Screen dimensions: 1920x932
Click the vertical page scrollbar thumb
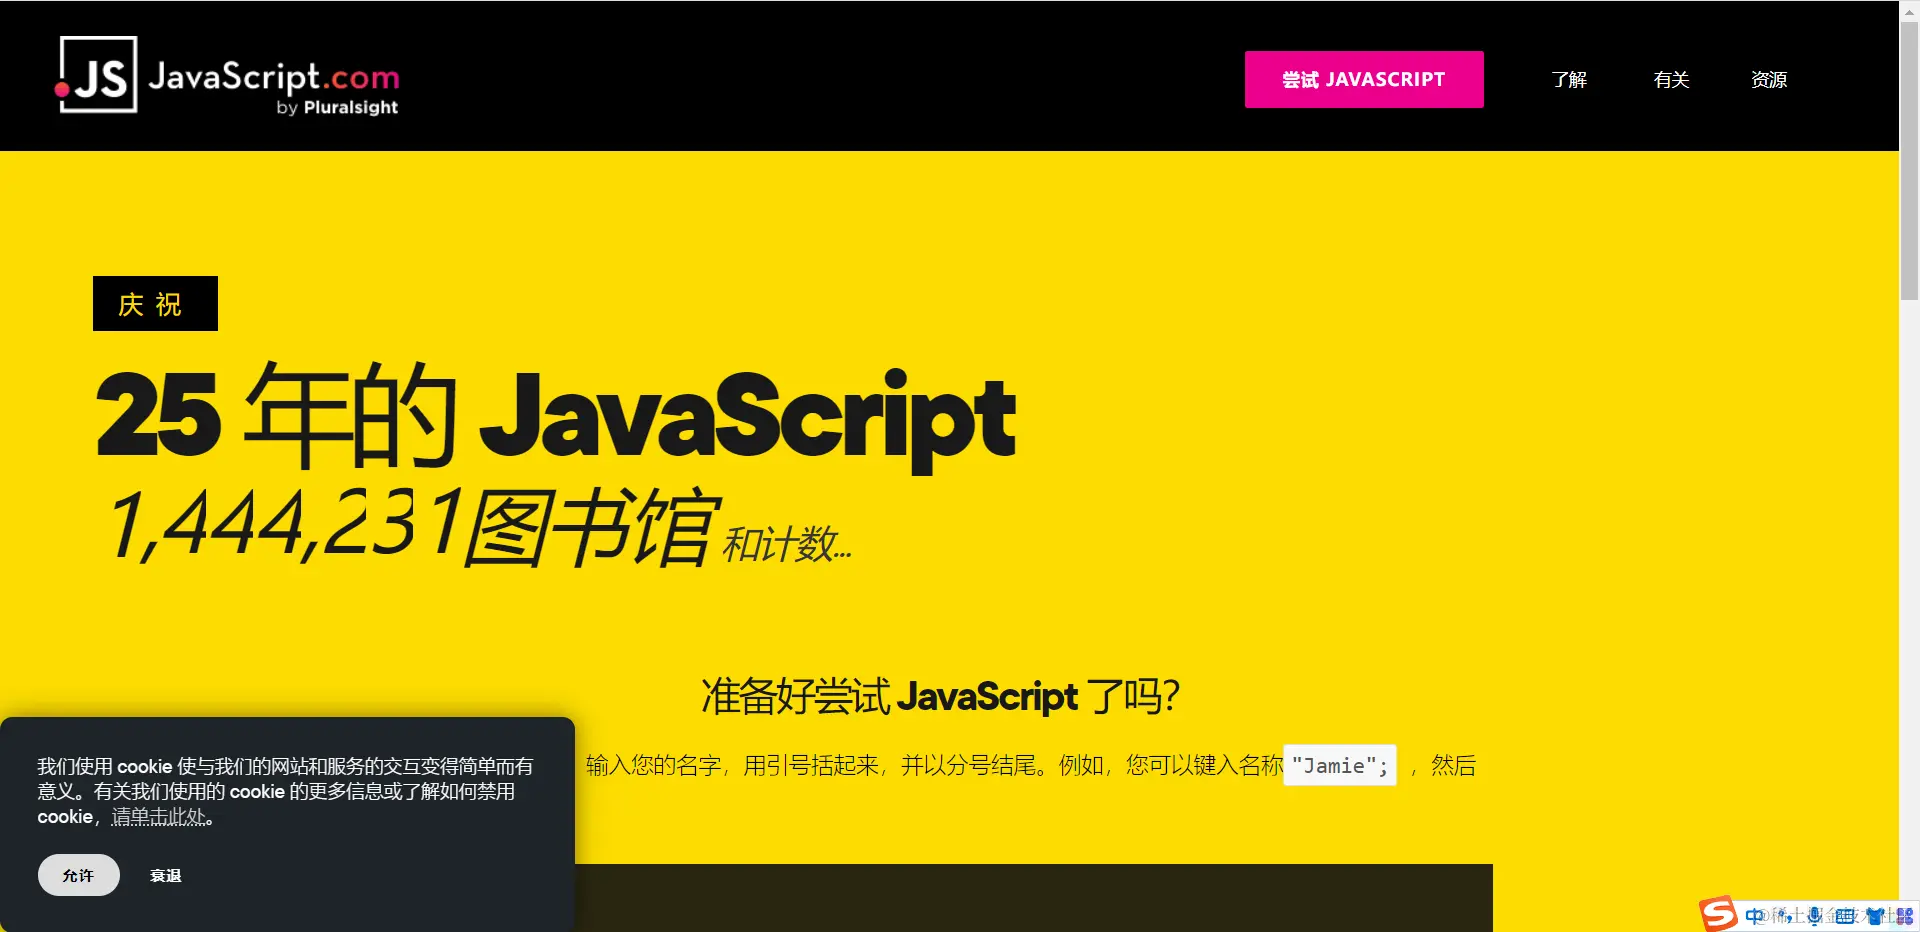[x=1909, y=160]
